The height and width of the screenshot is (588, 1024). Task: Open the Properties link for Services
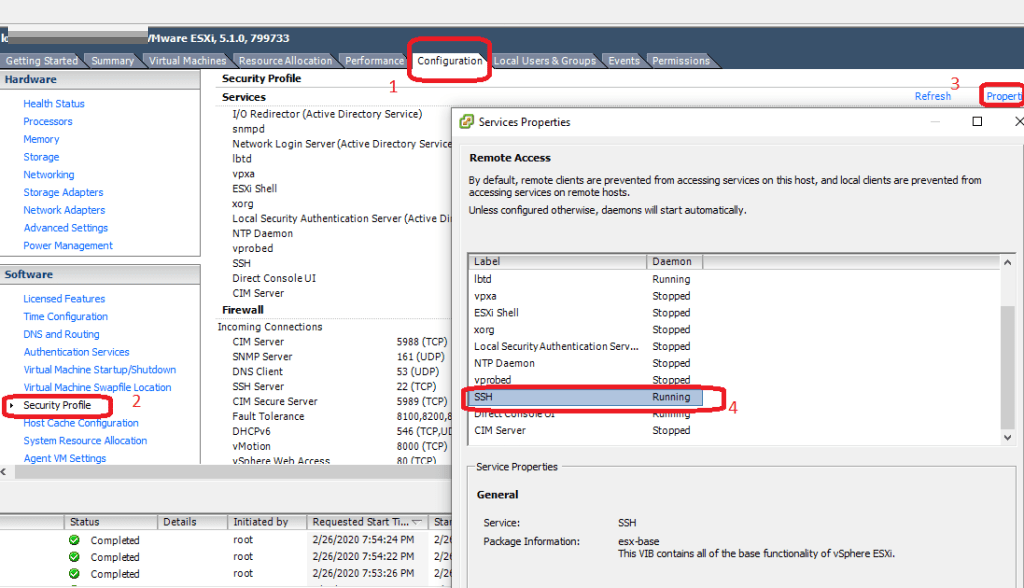1005,96
